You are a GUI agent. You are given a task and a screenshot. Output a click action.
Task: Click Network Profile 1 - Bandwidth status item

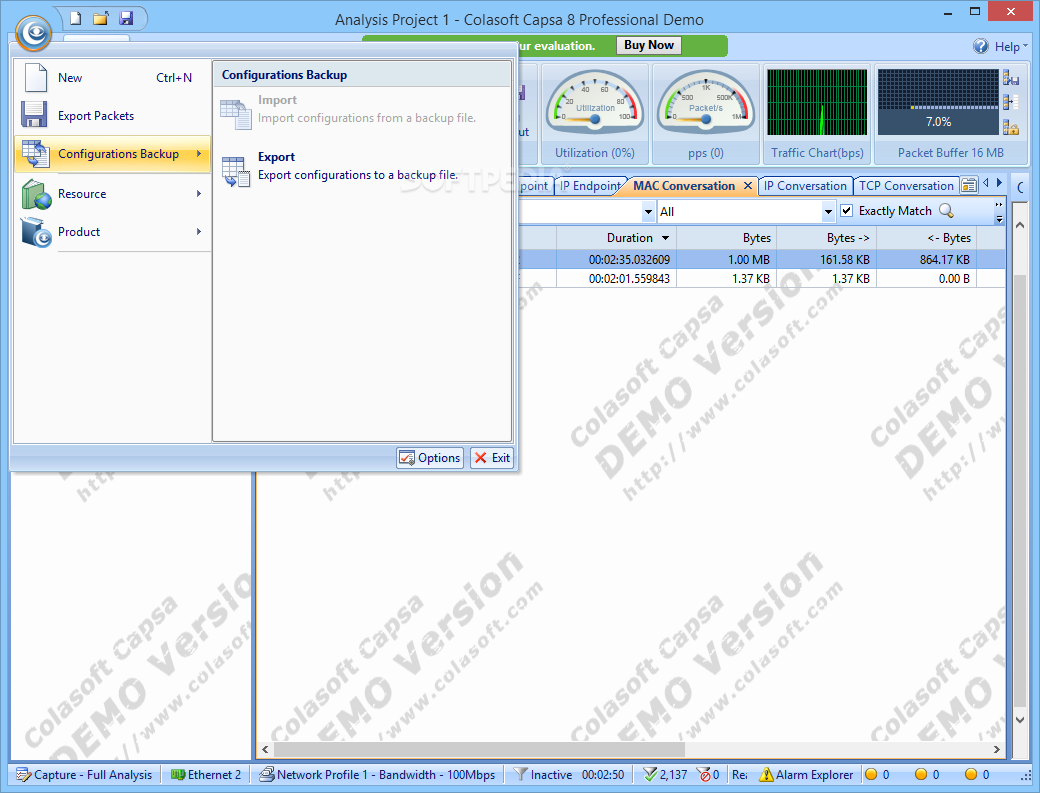click(x=377, y=774)
